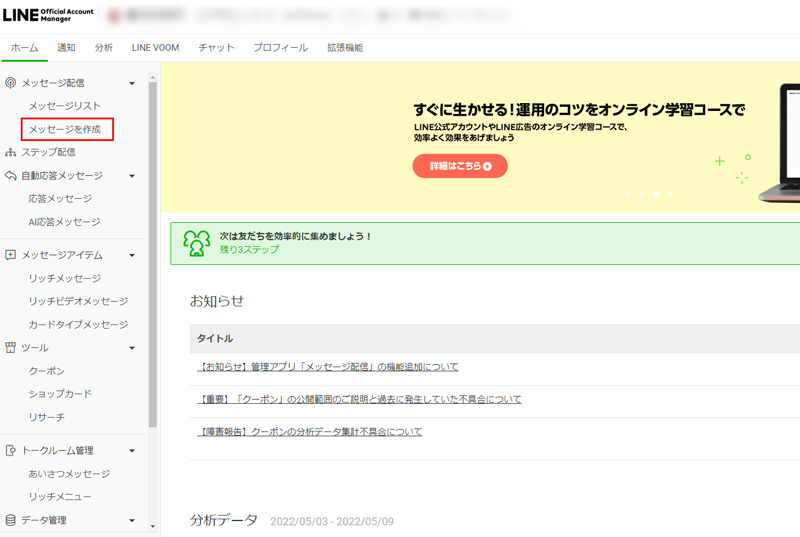
Task: Open リッチメニュー in sidebar
Action: pyautogui.click(x=60, y=496)
